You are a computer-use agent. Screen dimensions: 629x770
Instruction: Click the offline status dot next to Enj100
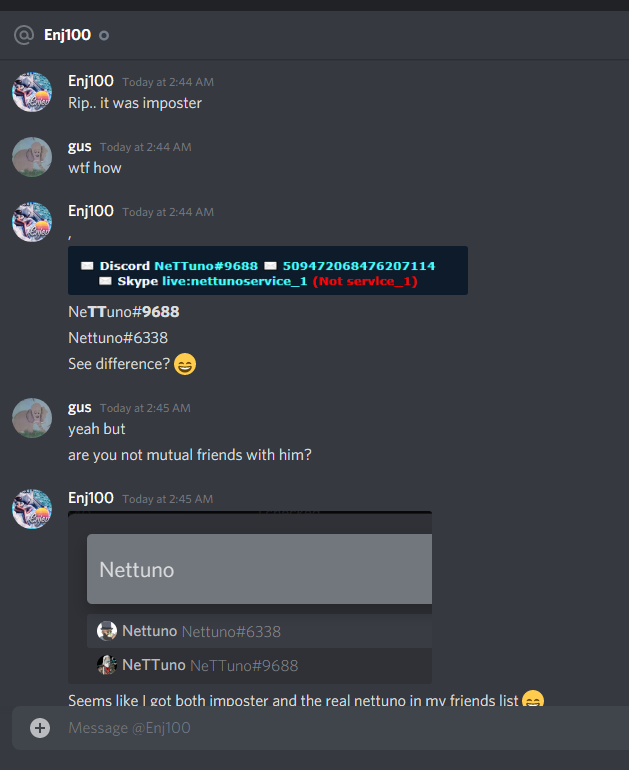(104, 35)
